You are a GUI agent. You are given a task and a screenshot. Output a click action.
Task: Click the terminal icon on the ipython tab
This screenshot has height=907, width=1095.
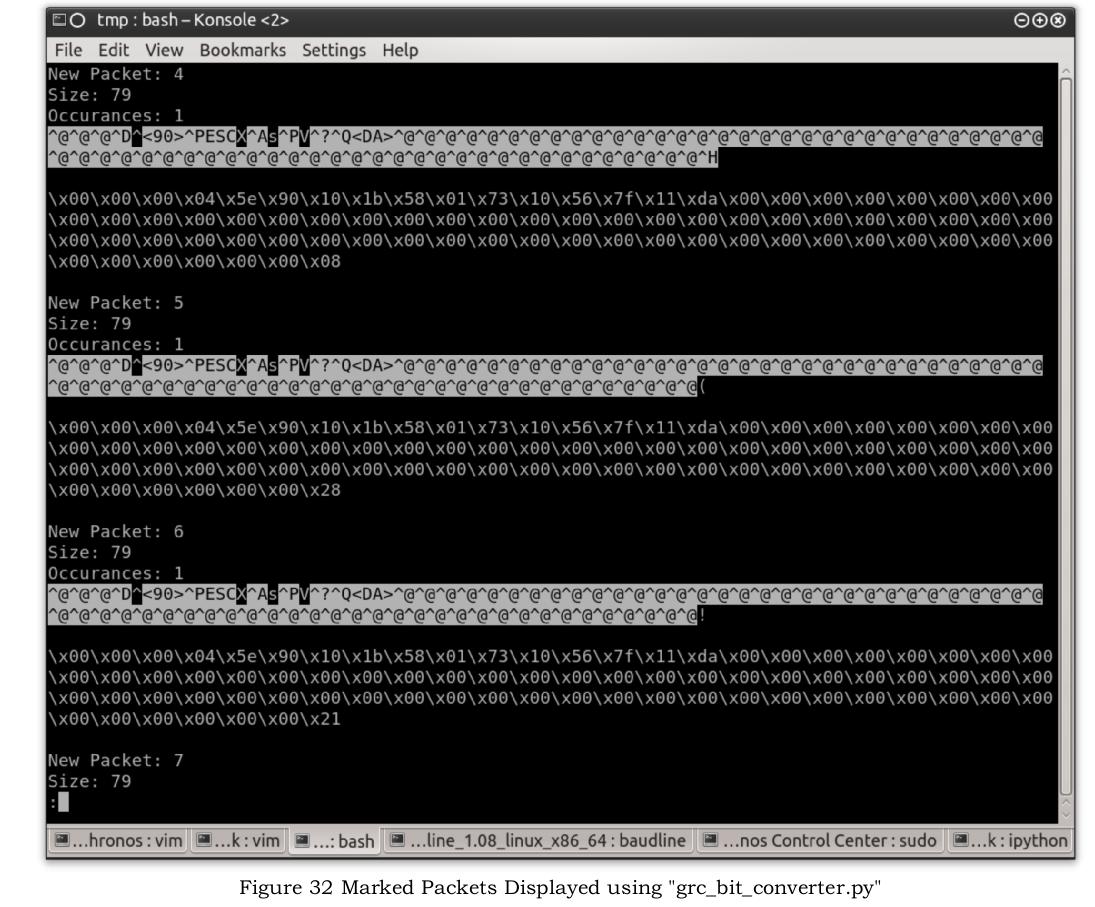click(x=961, y=839)
